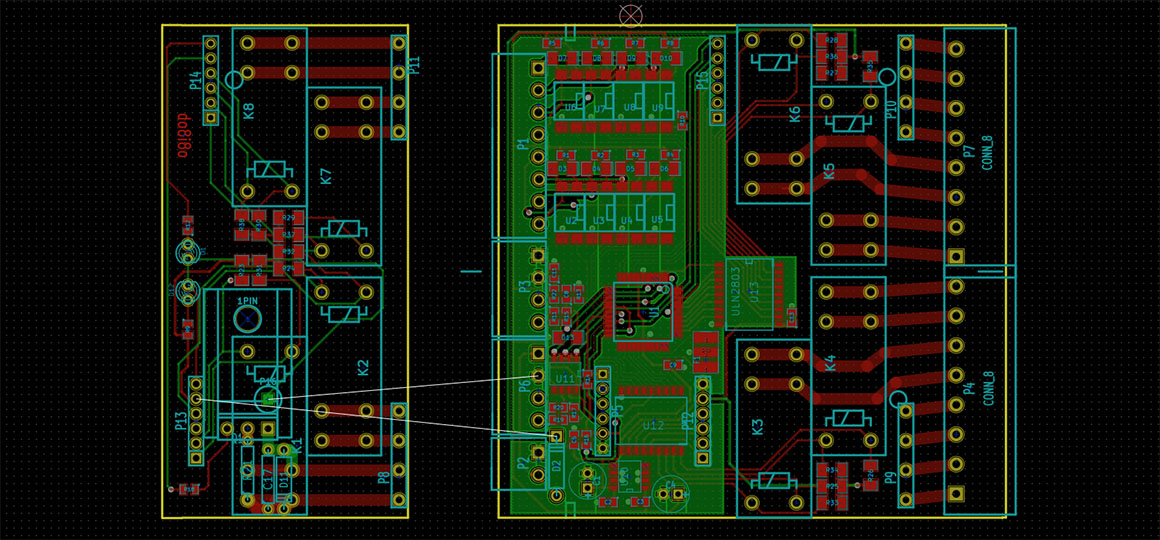Select the C17 capacitor footprint
Screen dimensions: 1160x540
coord(267,477)
